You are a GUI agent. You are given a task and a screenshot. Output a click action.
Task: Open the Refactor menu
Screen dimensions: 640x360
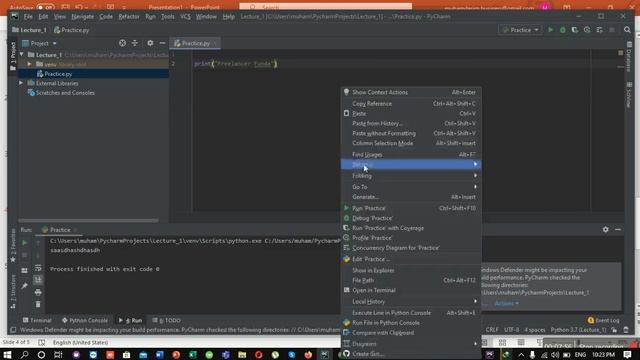(x=129, y=17)
